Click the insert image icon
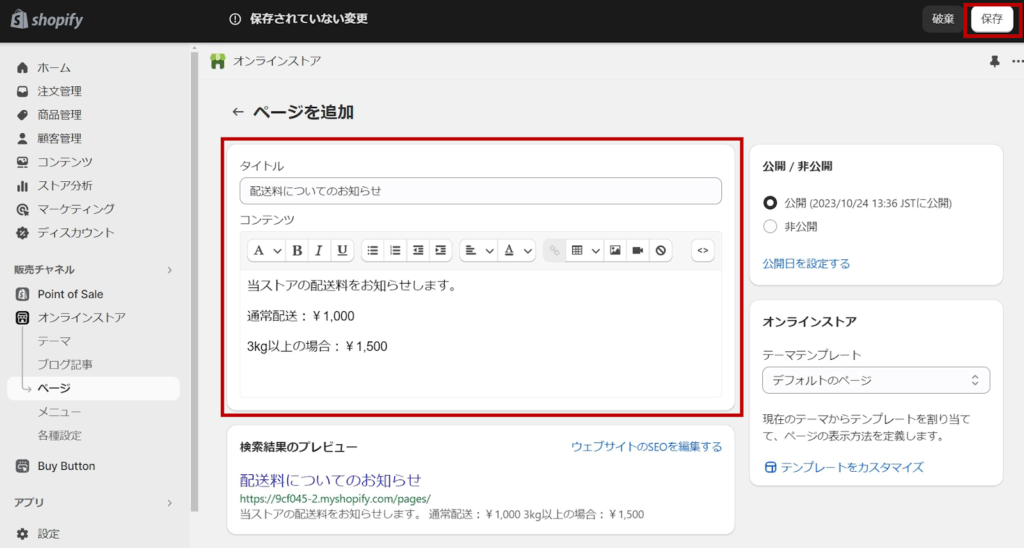Screen dimensions: 1024x548 tap(615, 250)
